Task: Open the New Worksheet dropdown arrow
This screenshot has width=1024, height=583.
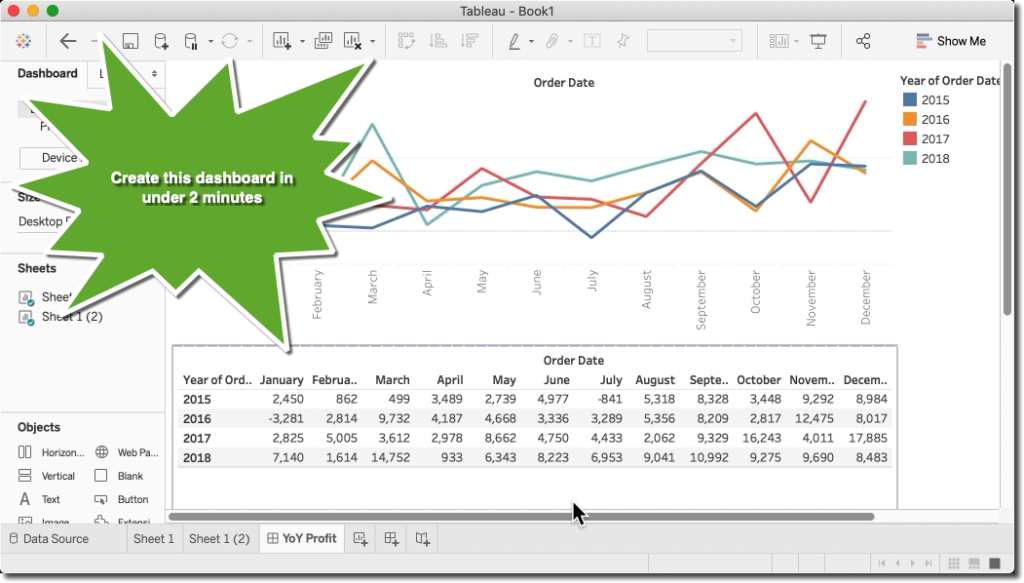Action: (302, 42)
